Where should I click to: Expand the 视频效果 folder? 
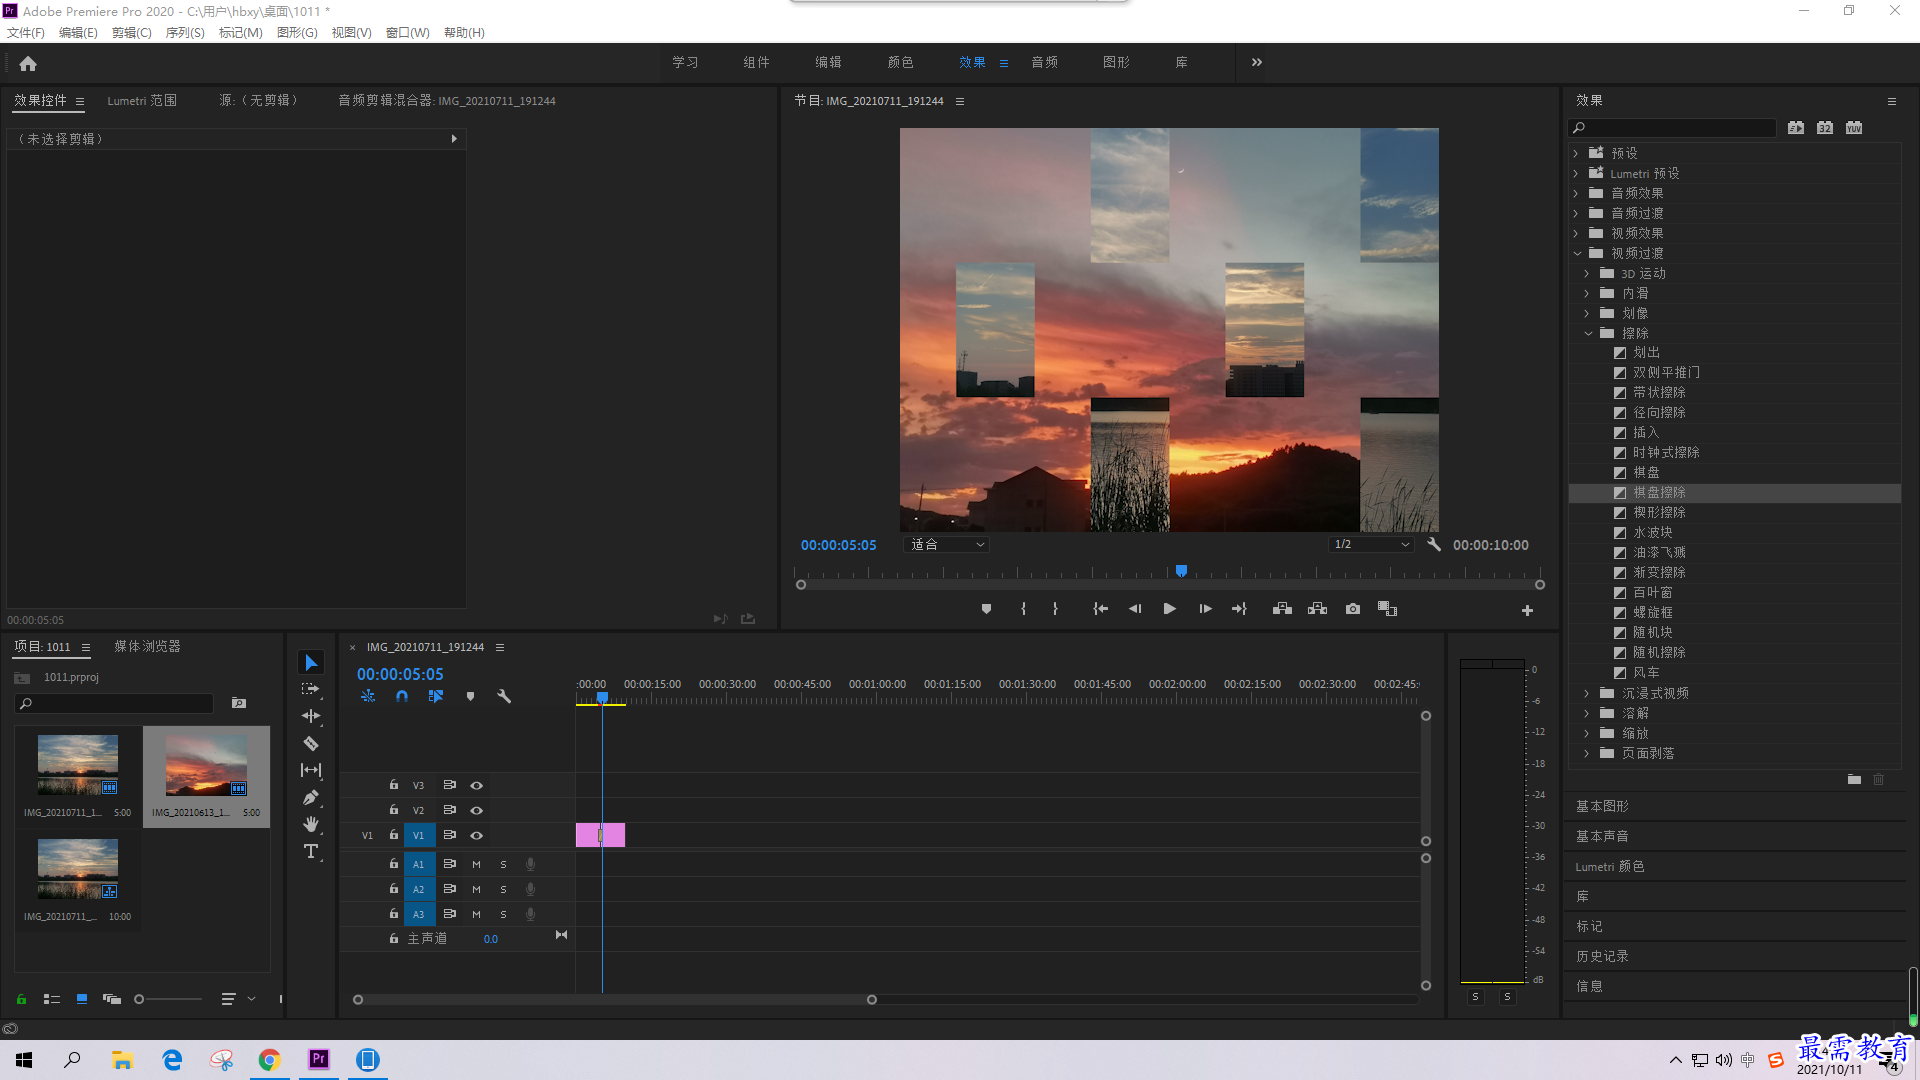(1576, 233)
